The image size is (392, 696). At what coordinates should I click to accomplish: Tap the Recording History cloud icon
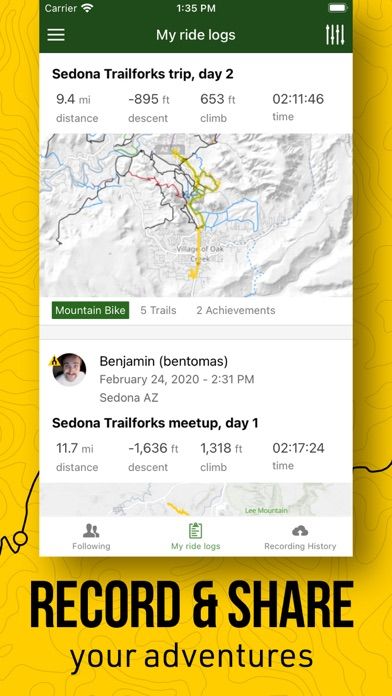click(x=300, y=530)
